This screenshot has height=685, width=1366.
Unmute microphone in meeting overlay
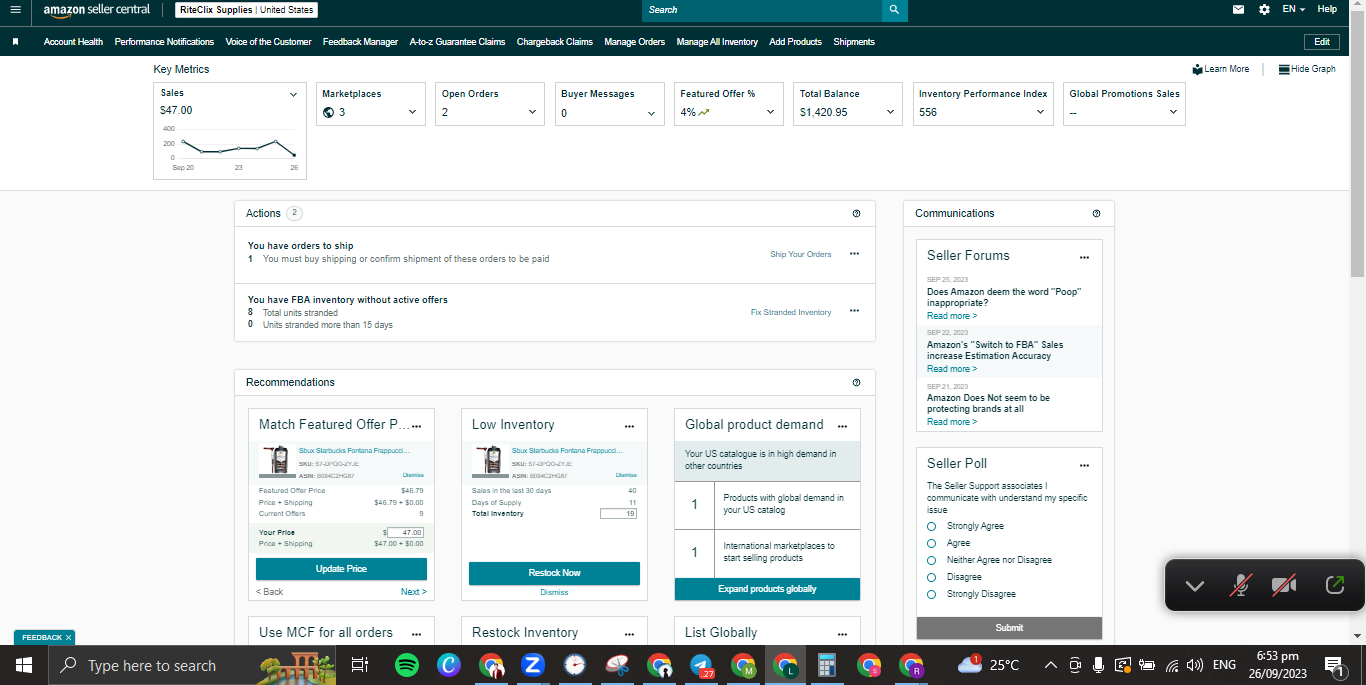pyautogui.click(x=1240, y=585)
